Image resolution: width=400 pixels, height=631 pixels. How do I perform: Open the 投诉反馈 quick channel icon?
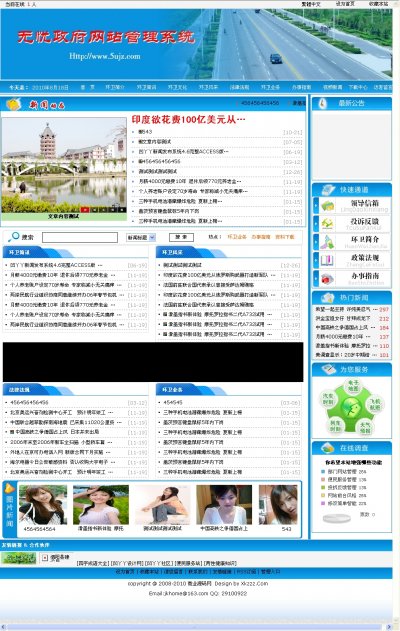pos(328,224)
